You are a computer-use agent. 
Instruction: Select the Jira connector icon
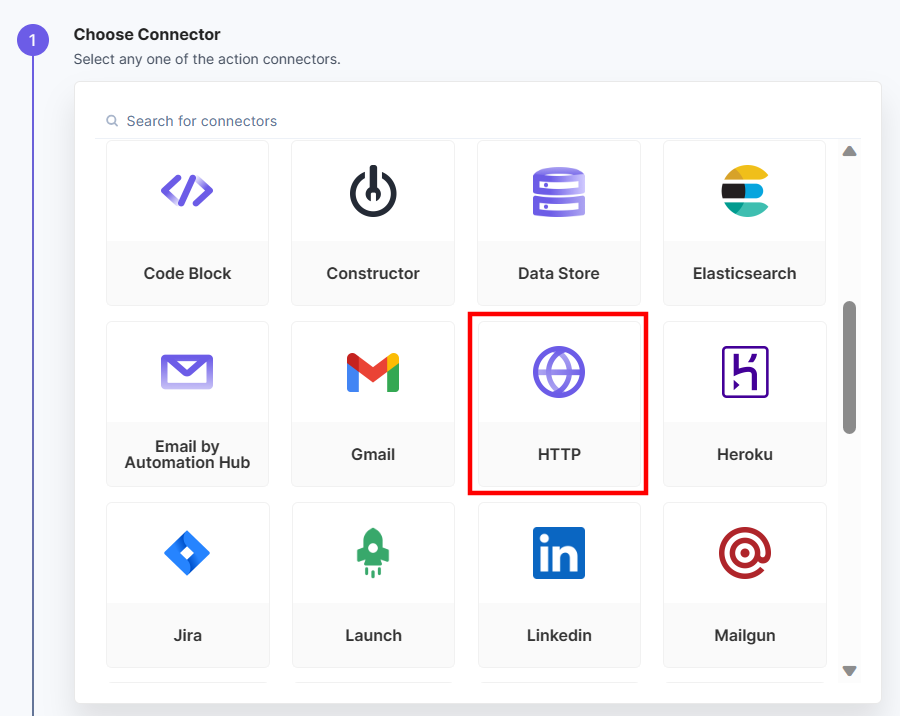[x=187, y=553]
